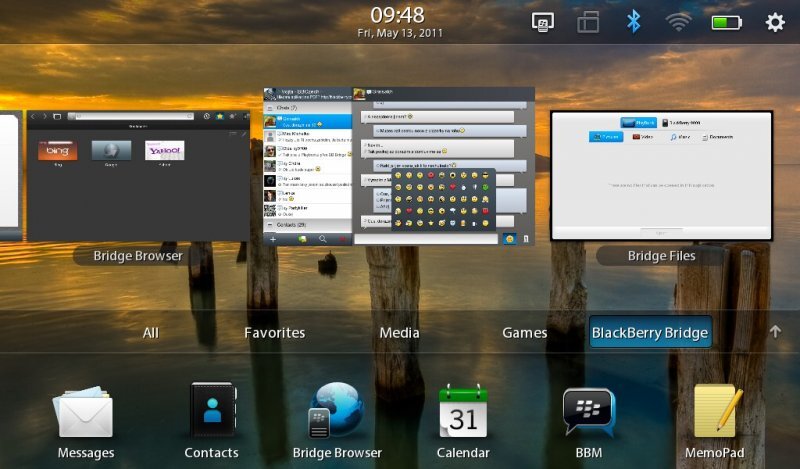The image size is (800, 469).
Task: Open the BlackBerry Bridge status icon
Action: pos(542,22)
